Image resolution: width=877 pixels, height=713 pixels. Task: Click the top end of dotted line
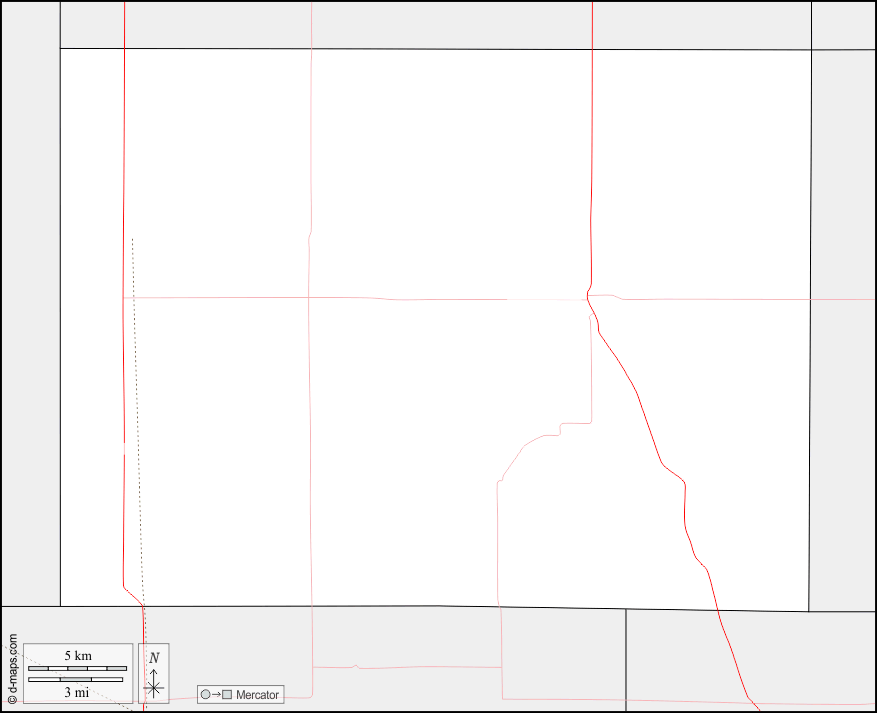pos(132,239)
